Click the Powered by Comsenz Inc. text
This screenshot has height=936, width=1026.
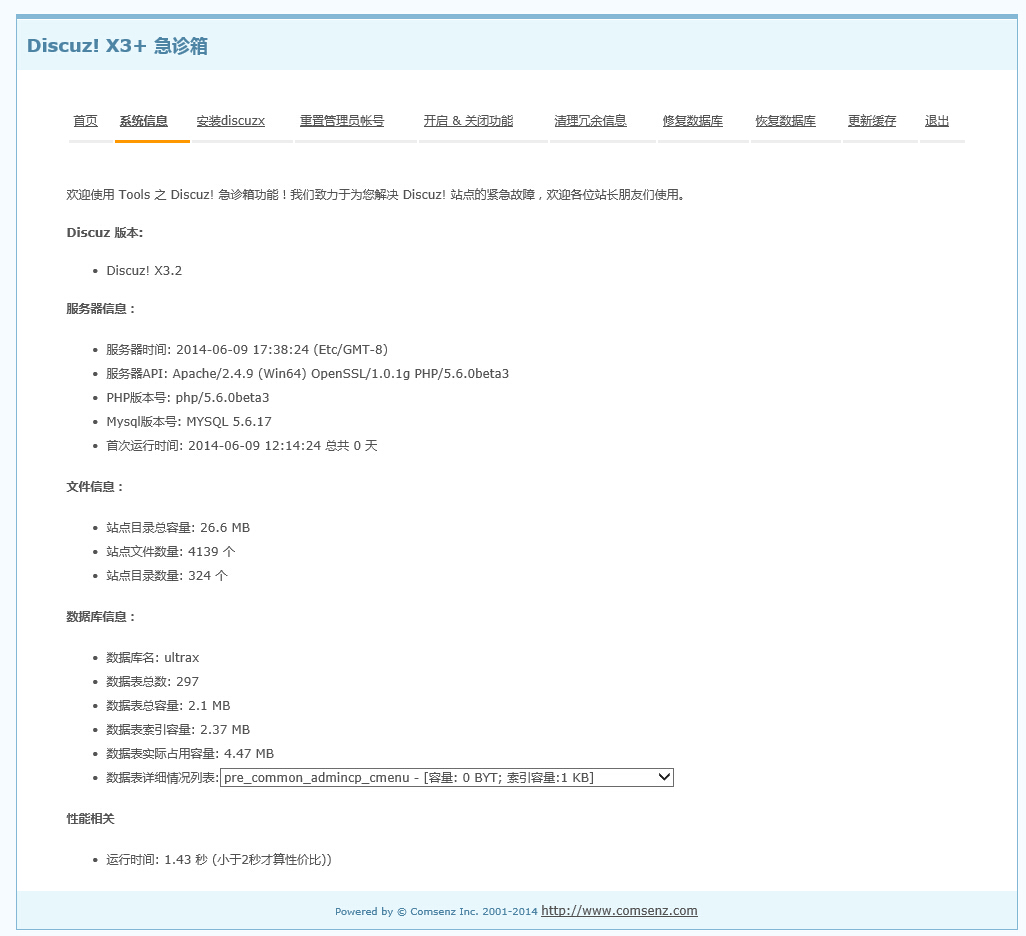point(436,912)
